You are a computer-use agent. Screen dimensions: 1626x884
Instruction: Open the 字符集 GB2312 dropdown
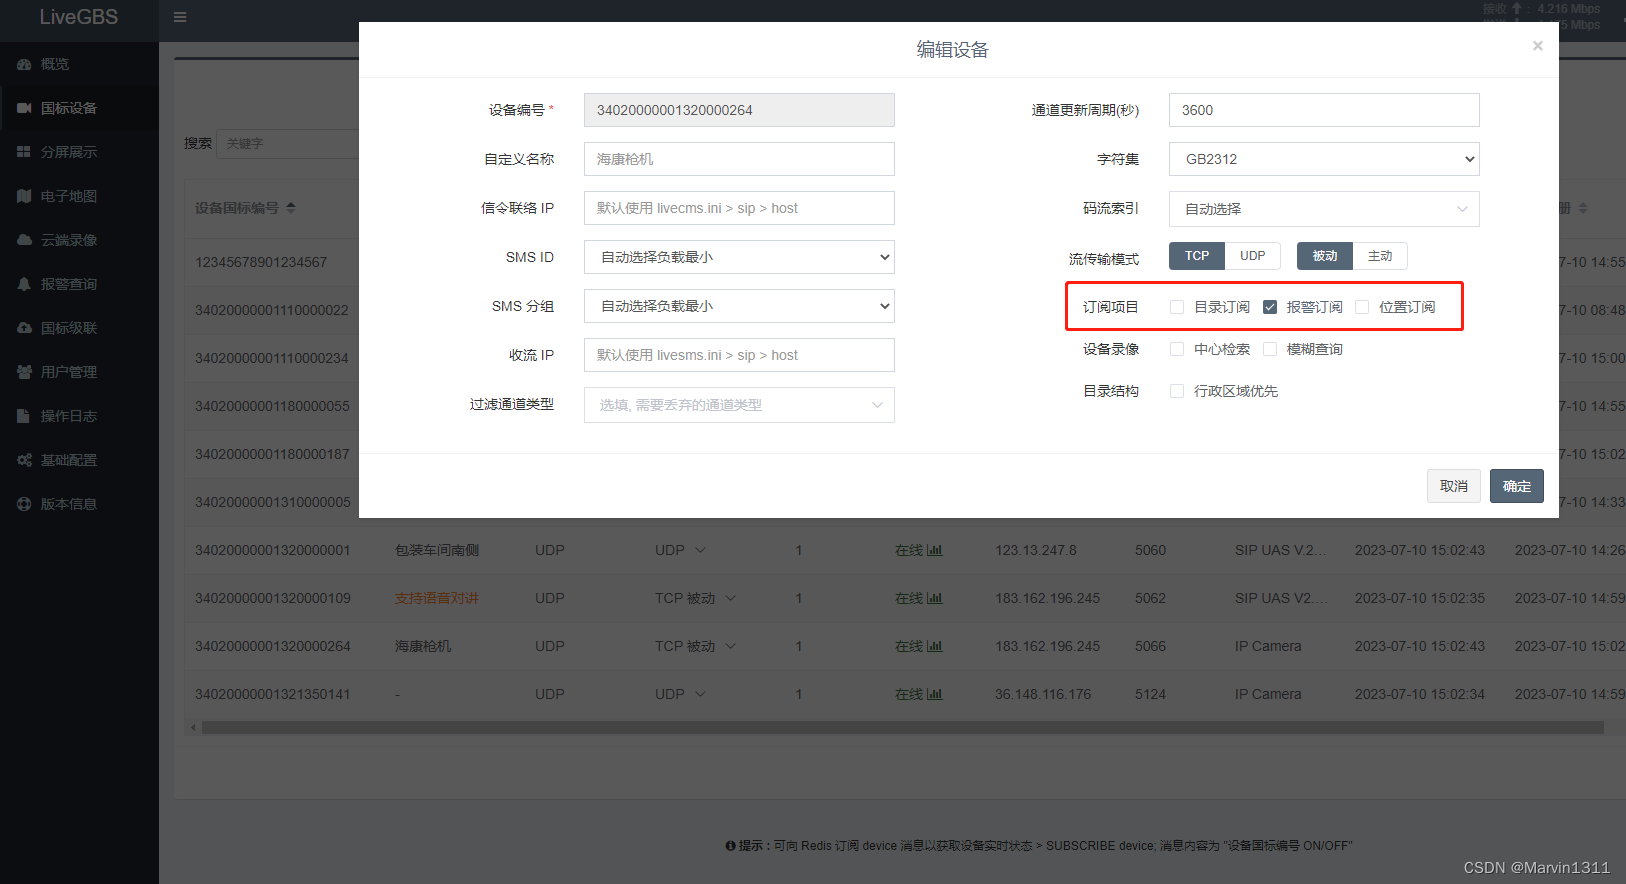tap(1324, 159)
